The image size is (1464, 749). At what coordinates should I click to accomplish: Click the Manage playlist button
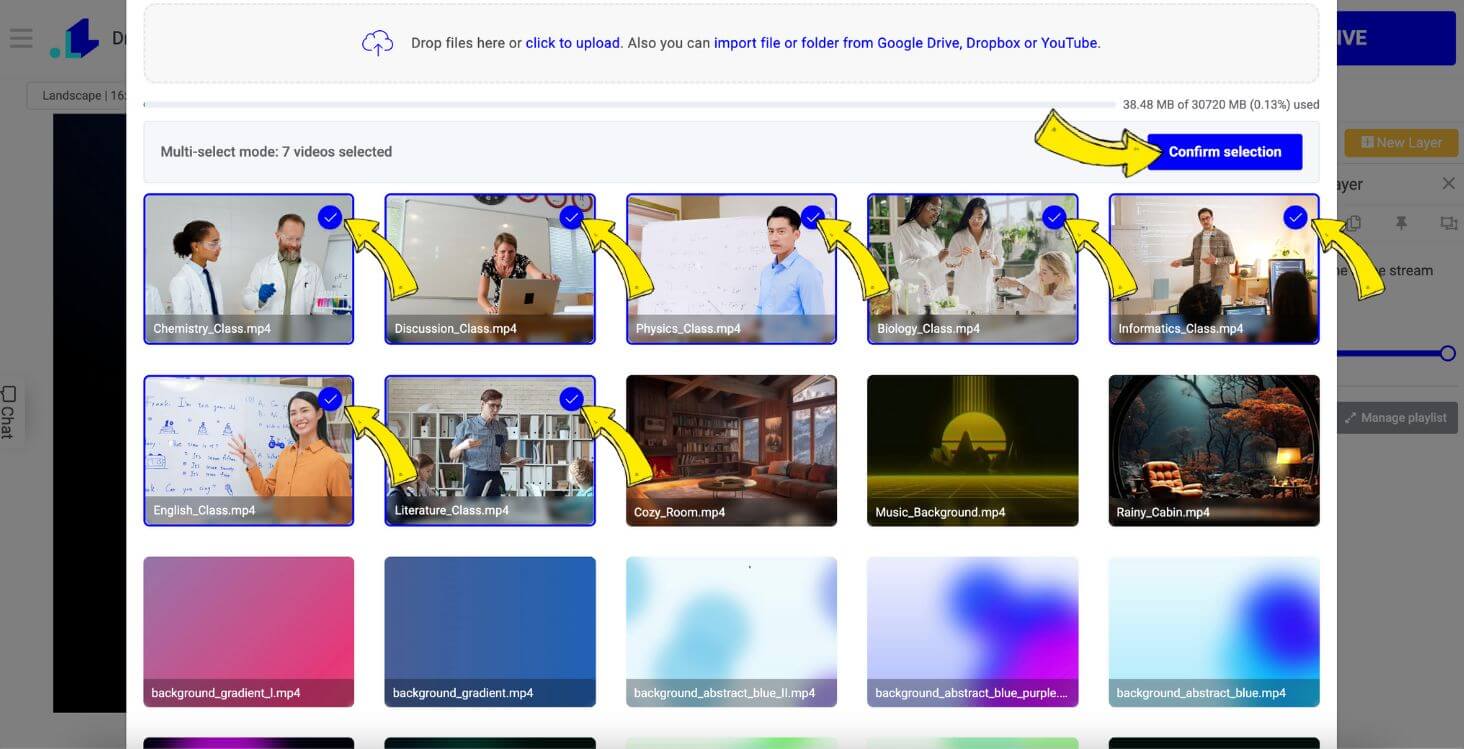(x=1397, y=418)
